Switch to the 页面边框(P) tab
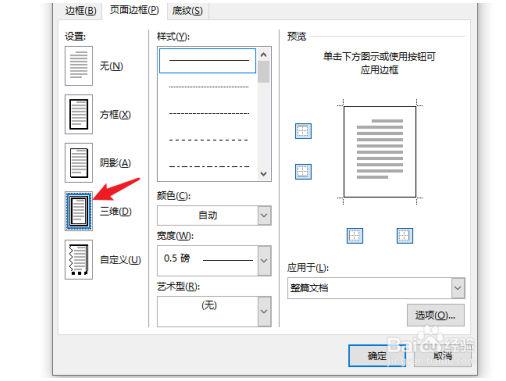506x381 pixels. (134, 10)
